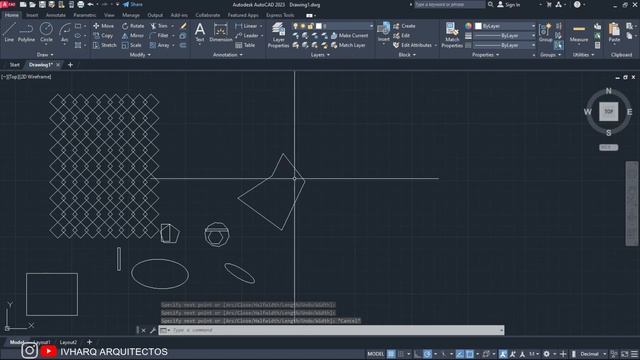Toggle object snap in status bar
The width and height of the screenshot is (640, 360).
click(469, 354)
